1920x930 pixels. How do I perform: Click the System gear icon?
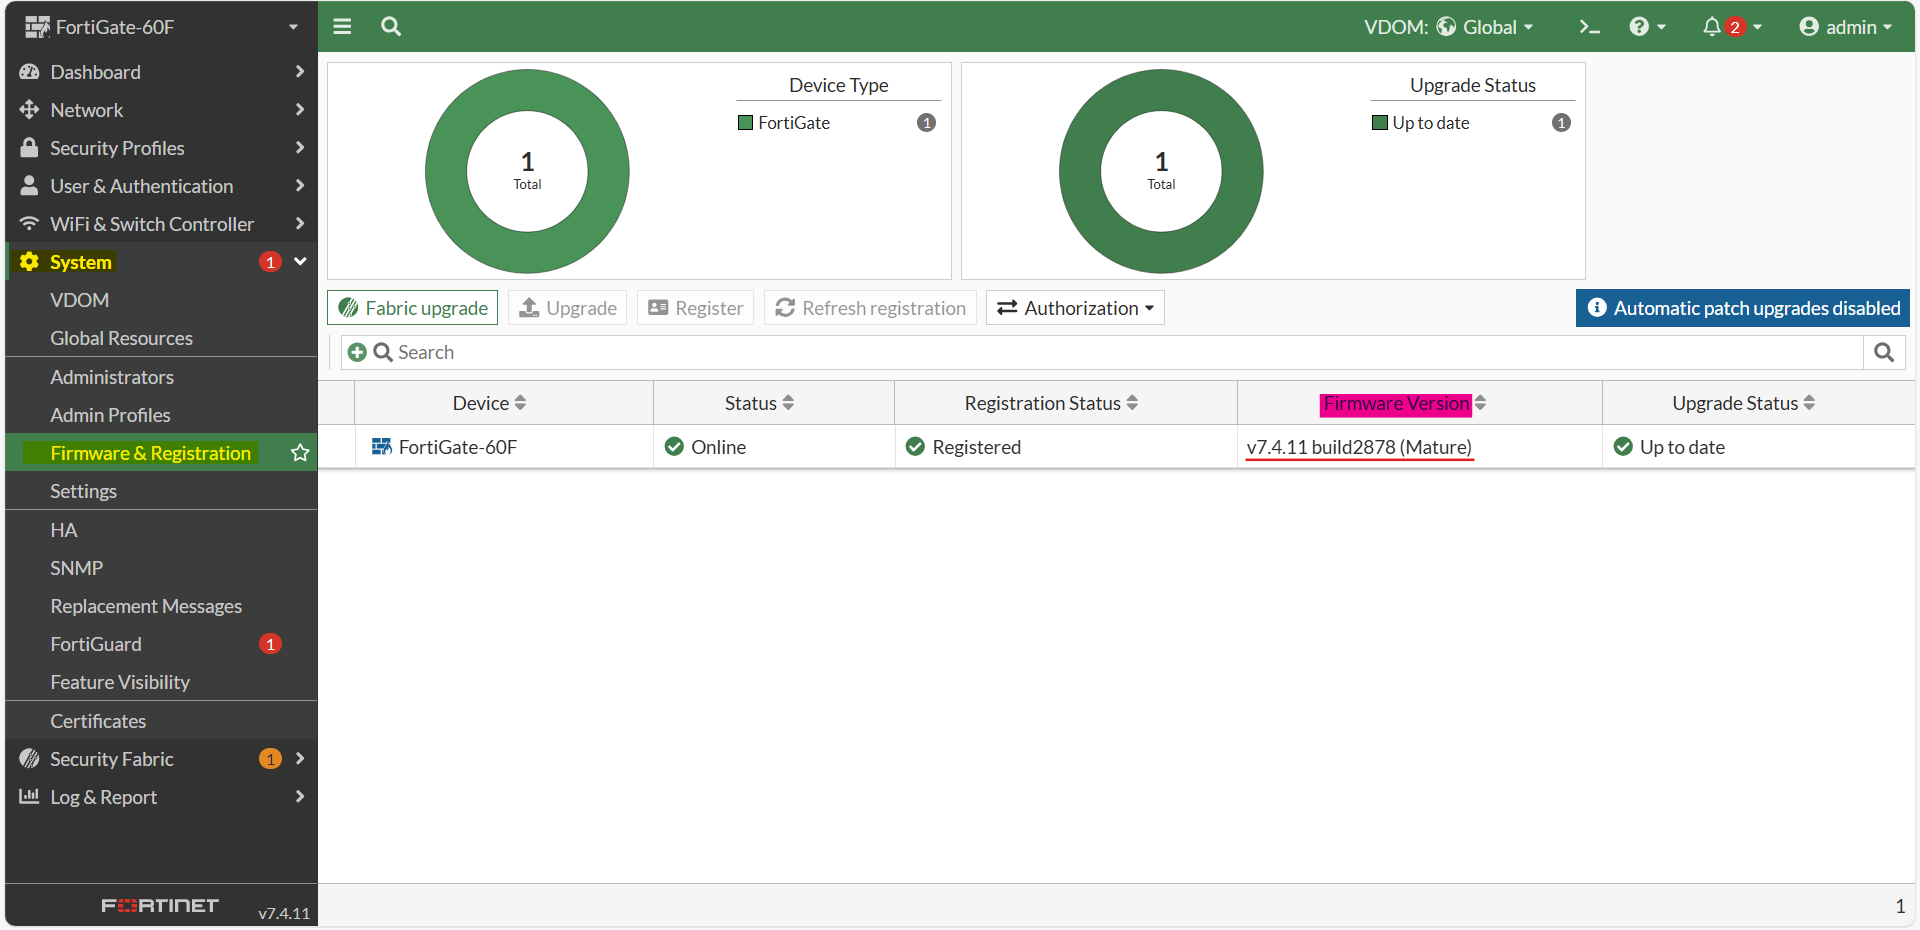click(x=30, y=262)
